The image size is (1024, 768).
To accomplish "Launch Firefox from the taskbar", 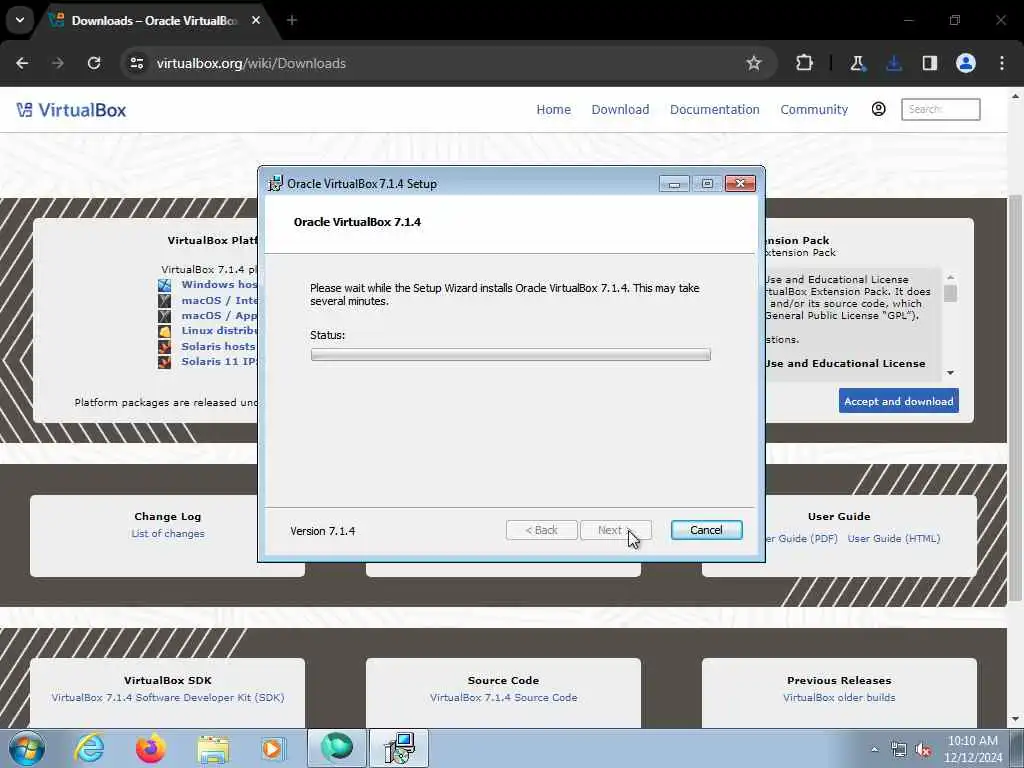I will 150,748.
